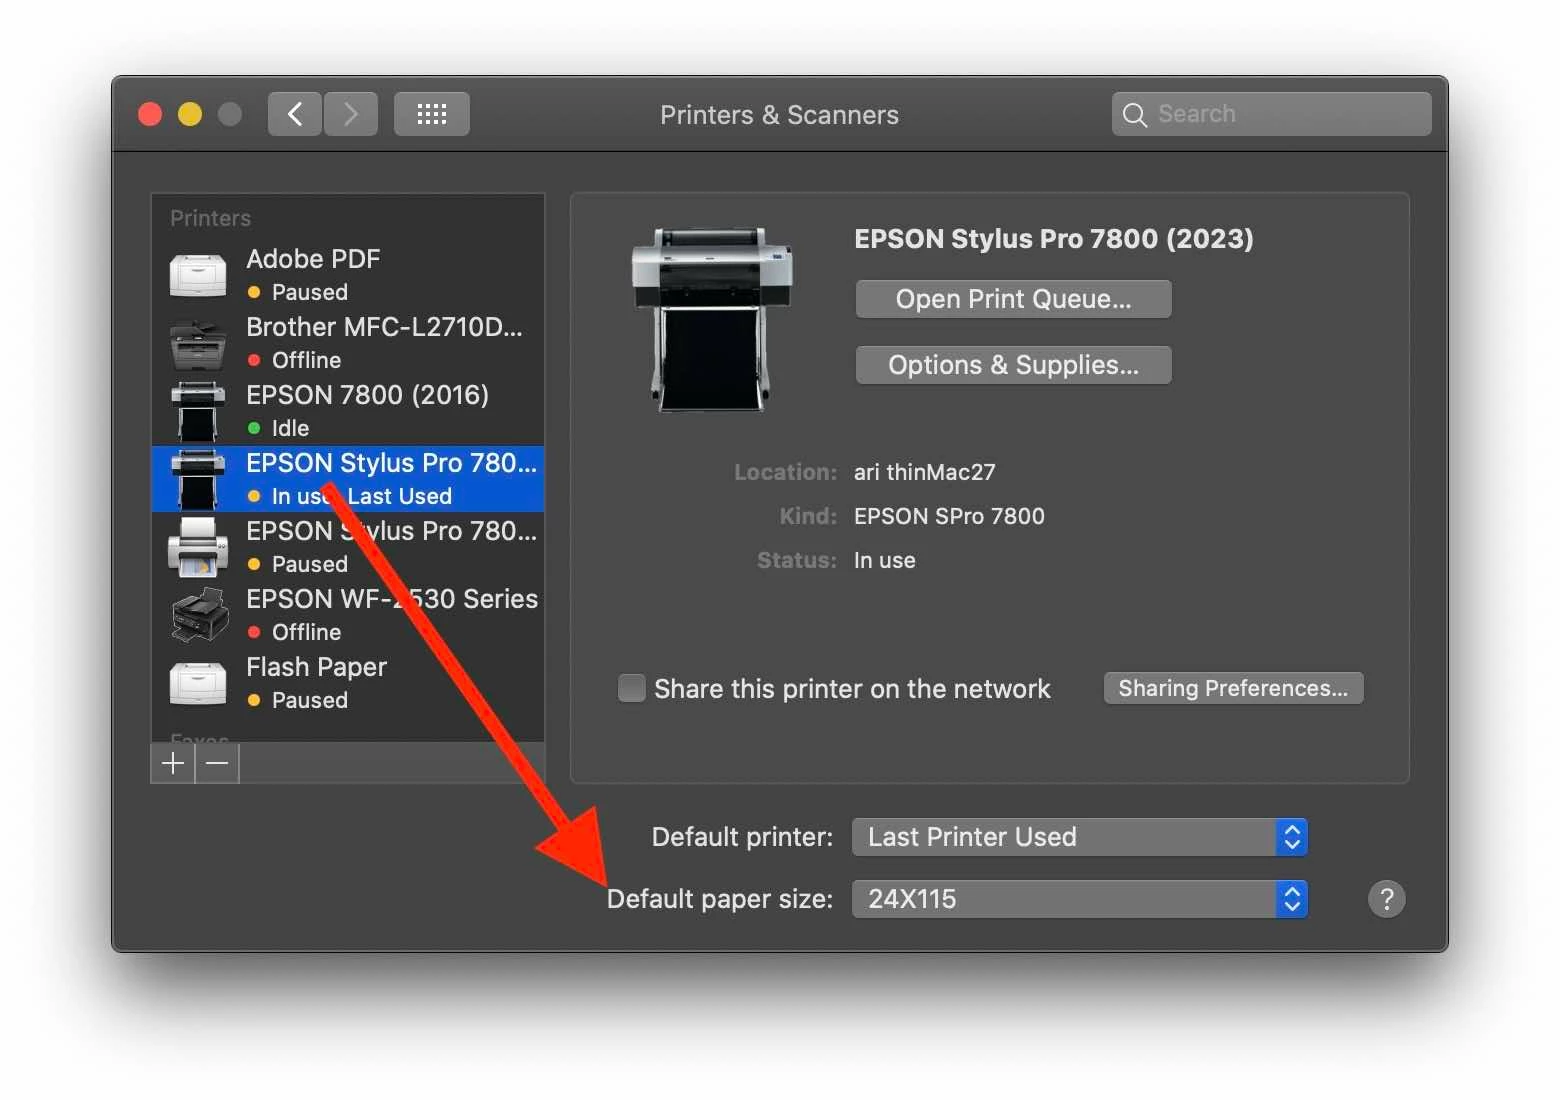
Task: Remove printer with the minus button
Action: pos(217,763)
